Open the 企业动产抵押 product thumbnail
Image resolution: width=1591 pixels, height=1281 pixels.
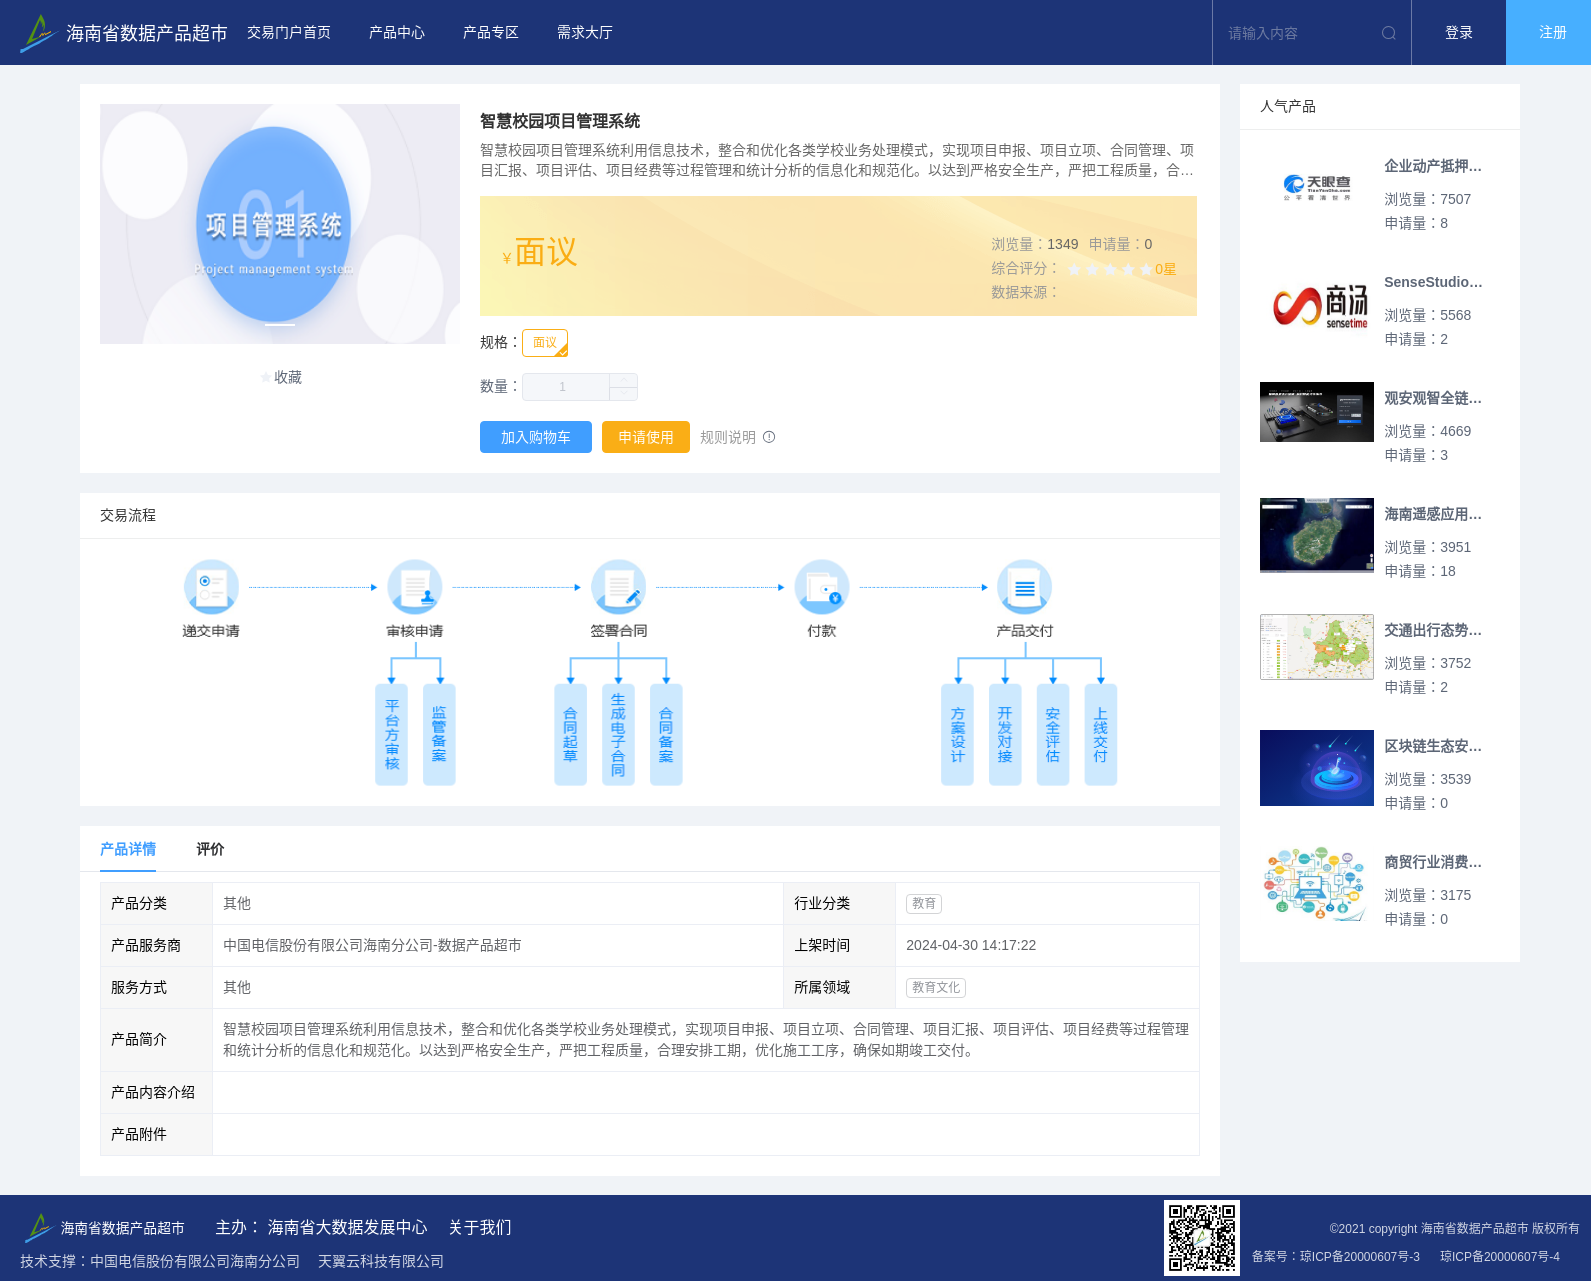click(1317, 188)
